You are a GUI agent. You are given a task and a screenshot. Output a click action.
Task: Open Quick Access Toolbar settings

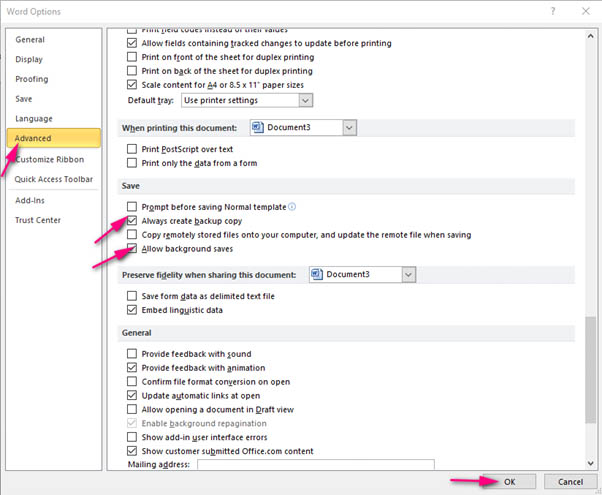coord(53,179)
